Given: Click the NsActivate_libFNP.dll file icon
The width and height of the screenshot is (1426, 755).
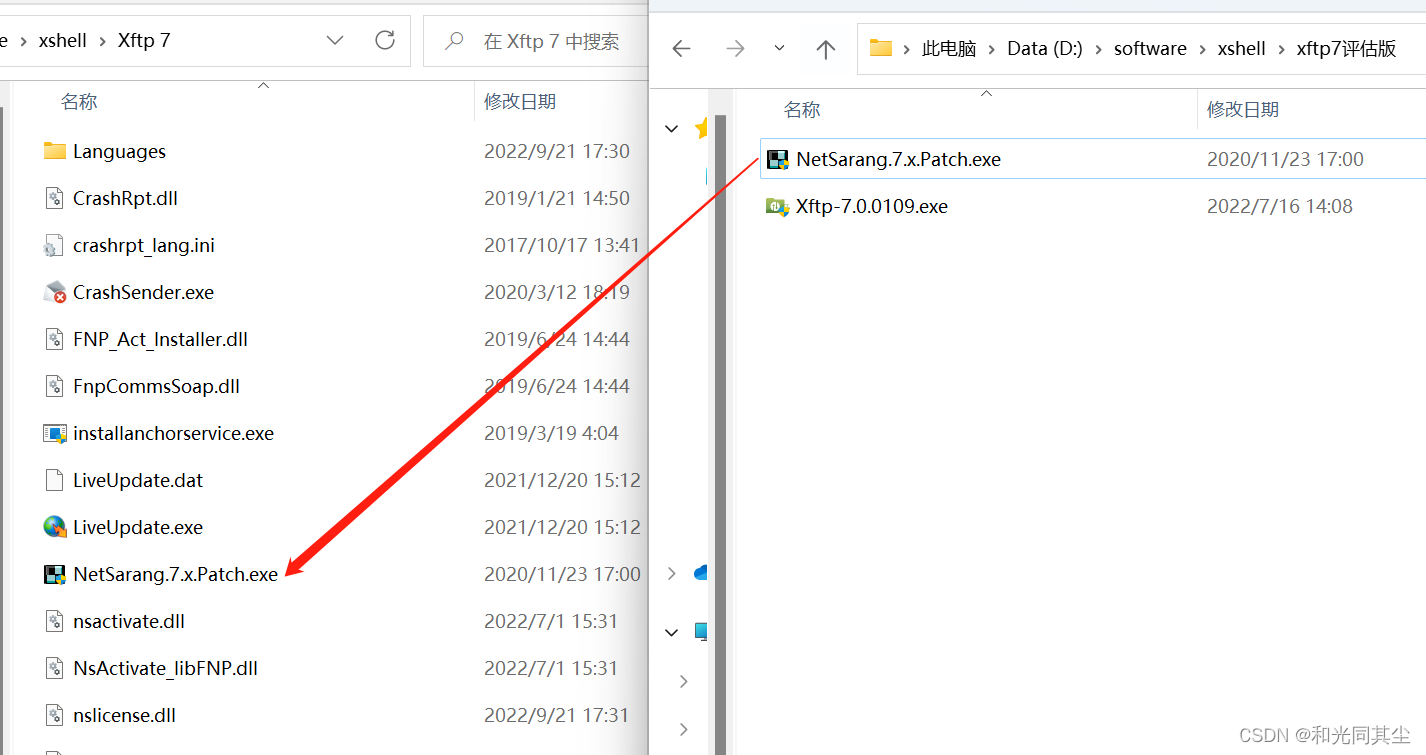Looking at the screenshot, I should [x=55, y=668].
